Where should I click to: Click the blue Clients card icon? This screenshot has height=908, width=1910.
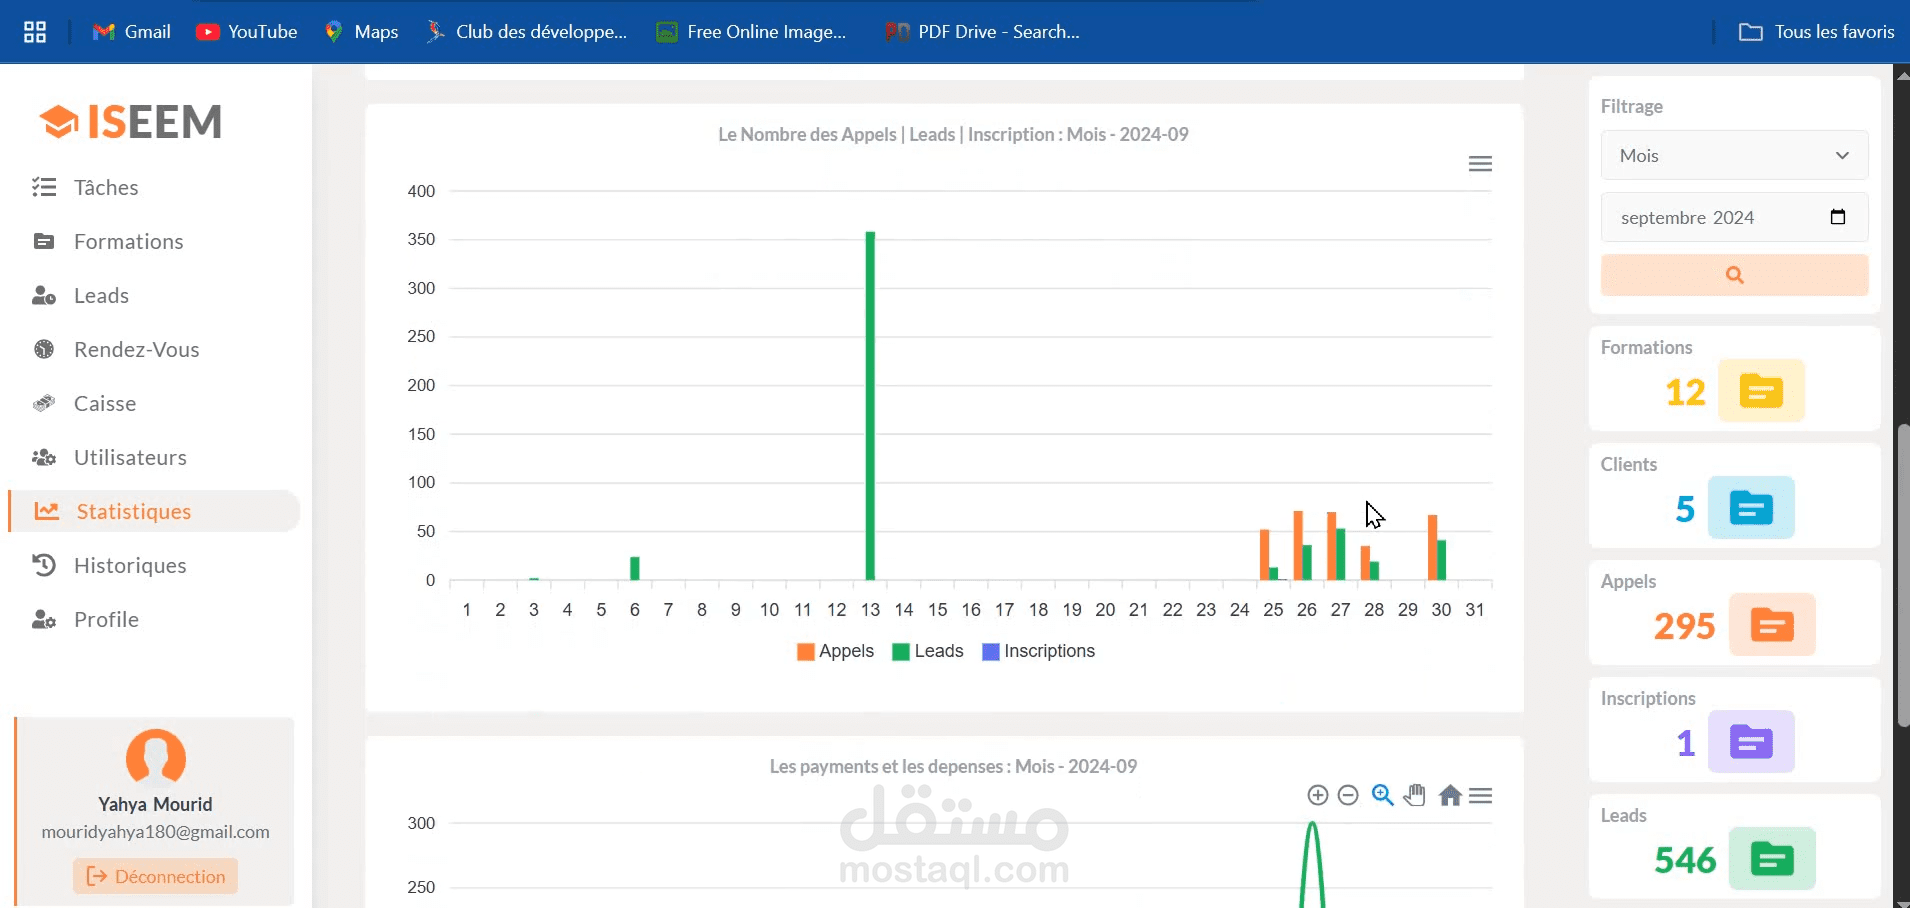click(1751, 507)
